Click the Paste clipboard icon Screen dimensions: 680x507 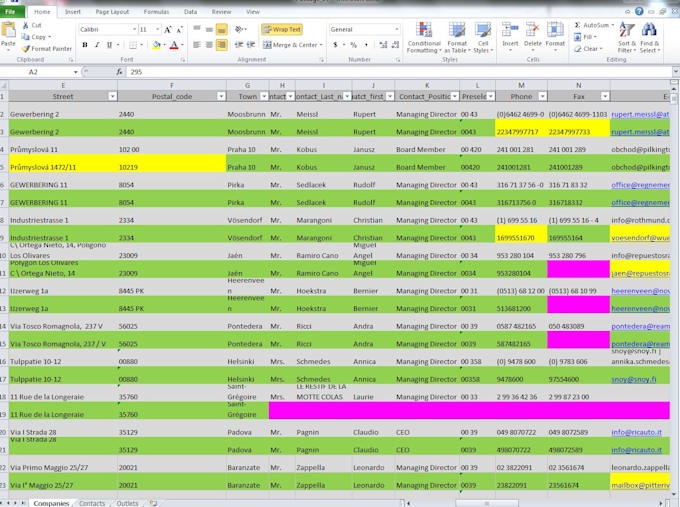point(8,30)
